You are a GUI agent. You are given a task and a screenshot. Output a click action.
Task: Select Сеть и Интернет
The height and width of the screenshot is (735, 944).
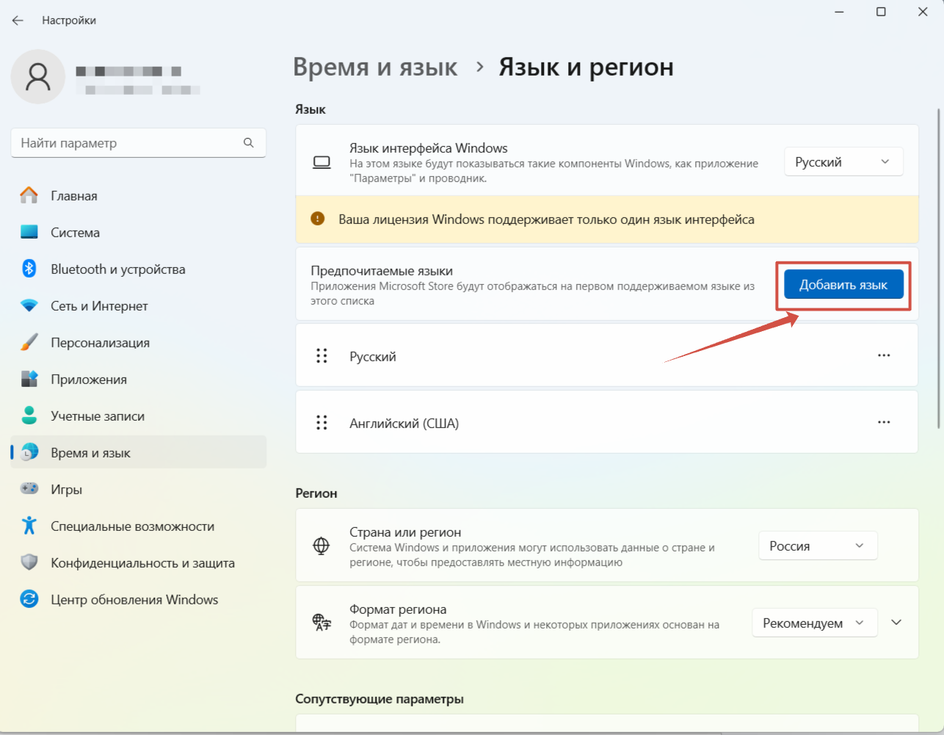coord(138,306)
